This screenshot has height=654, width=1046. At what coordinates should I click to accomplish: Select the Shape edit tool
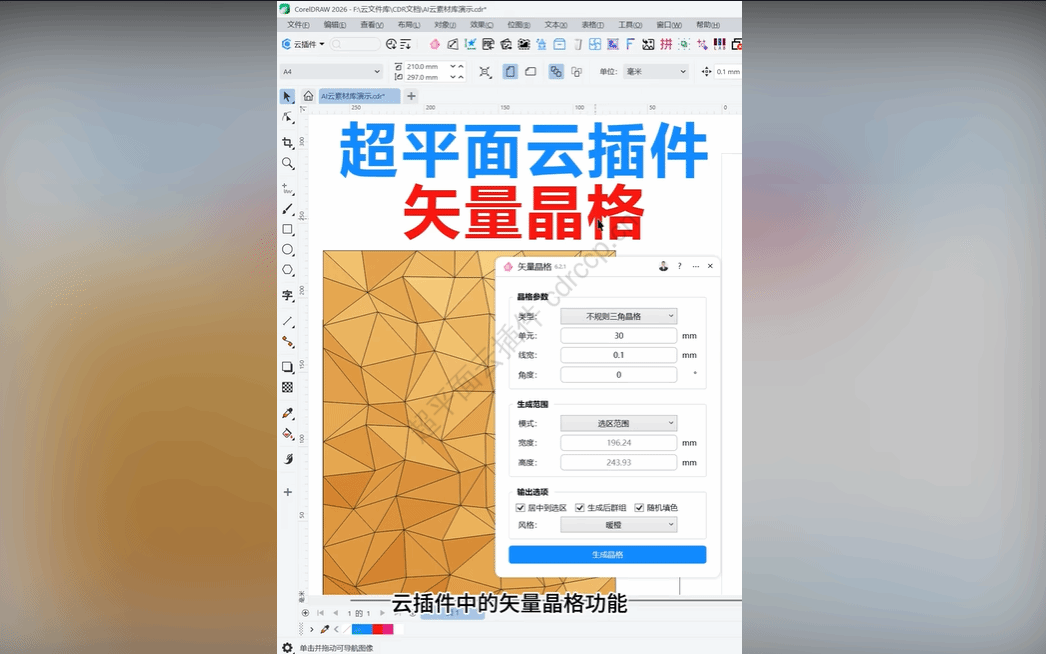288,117
